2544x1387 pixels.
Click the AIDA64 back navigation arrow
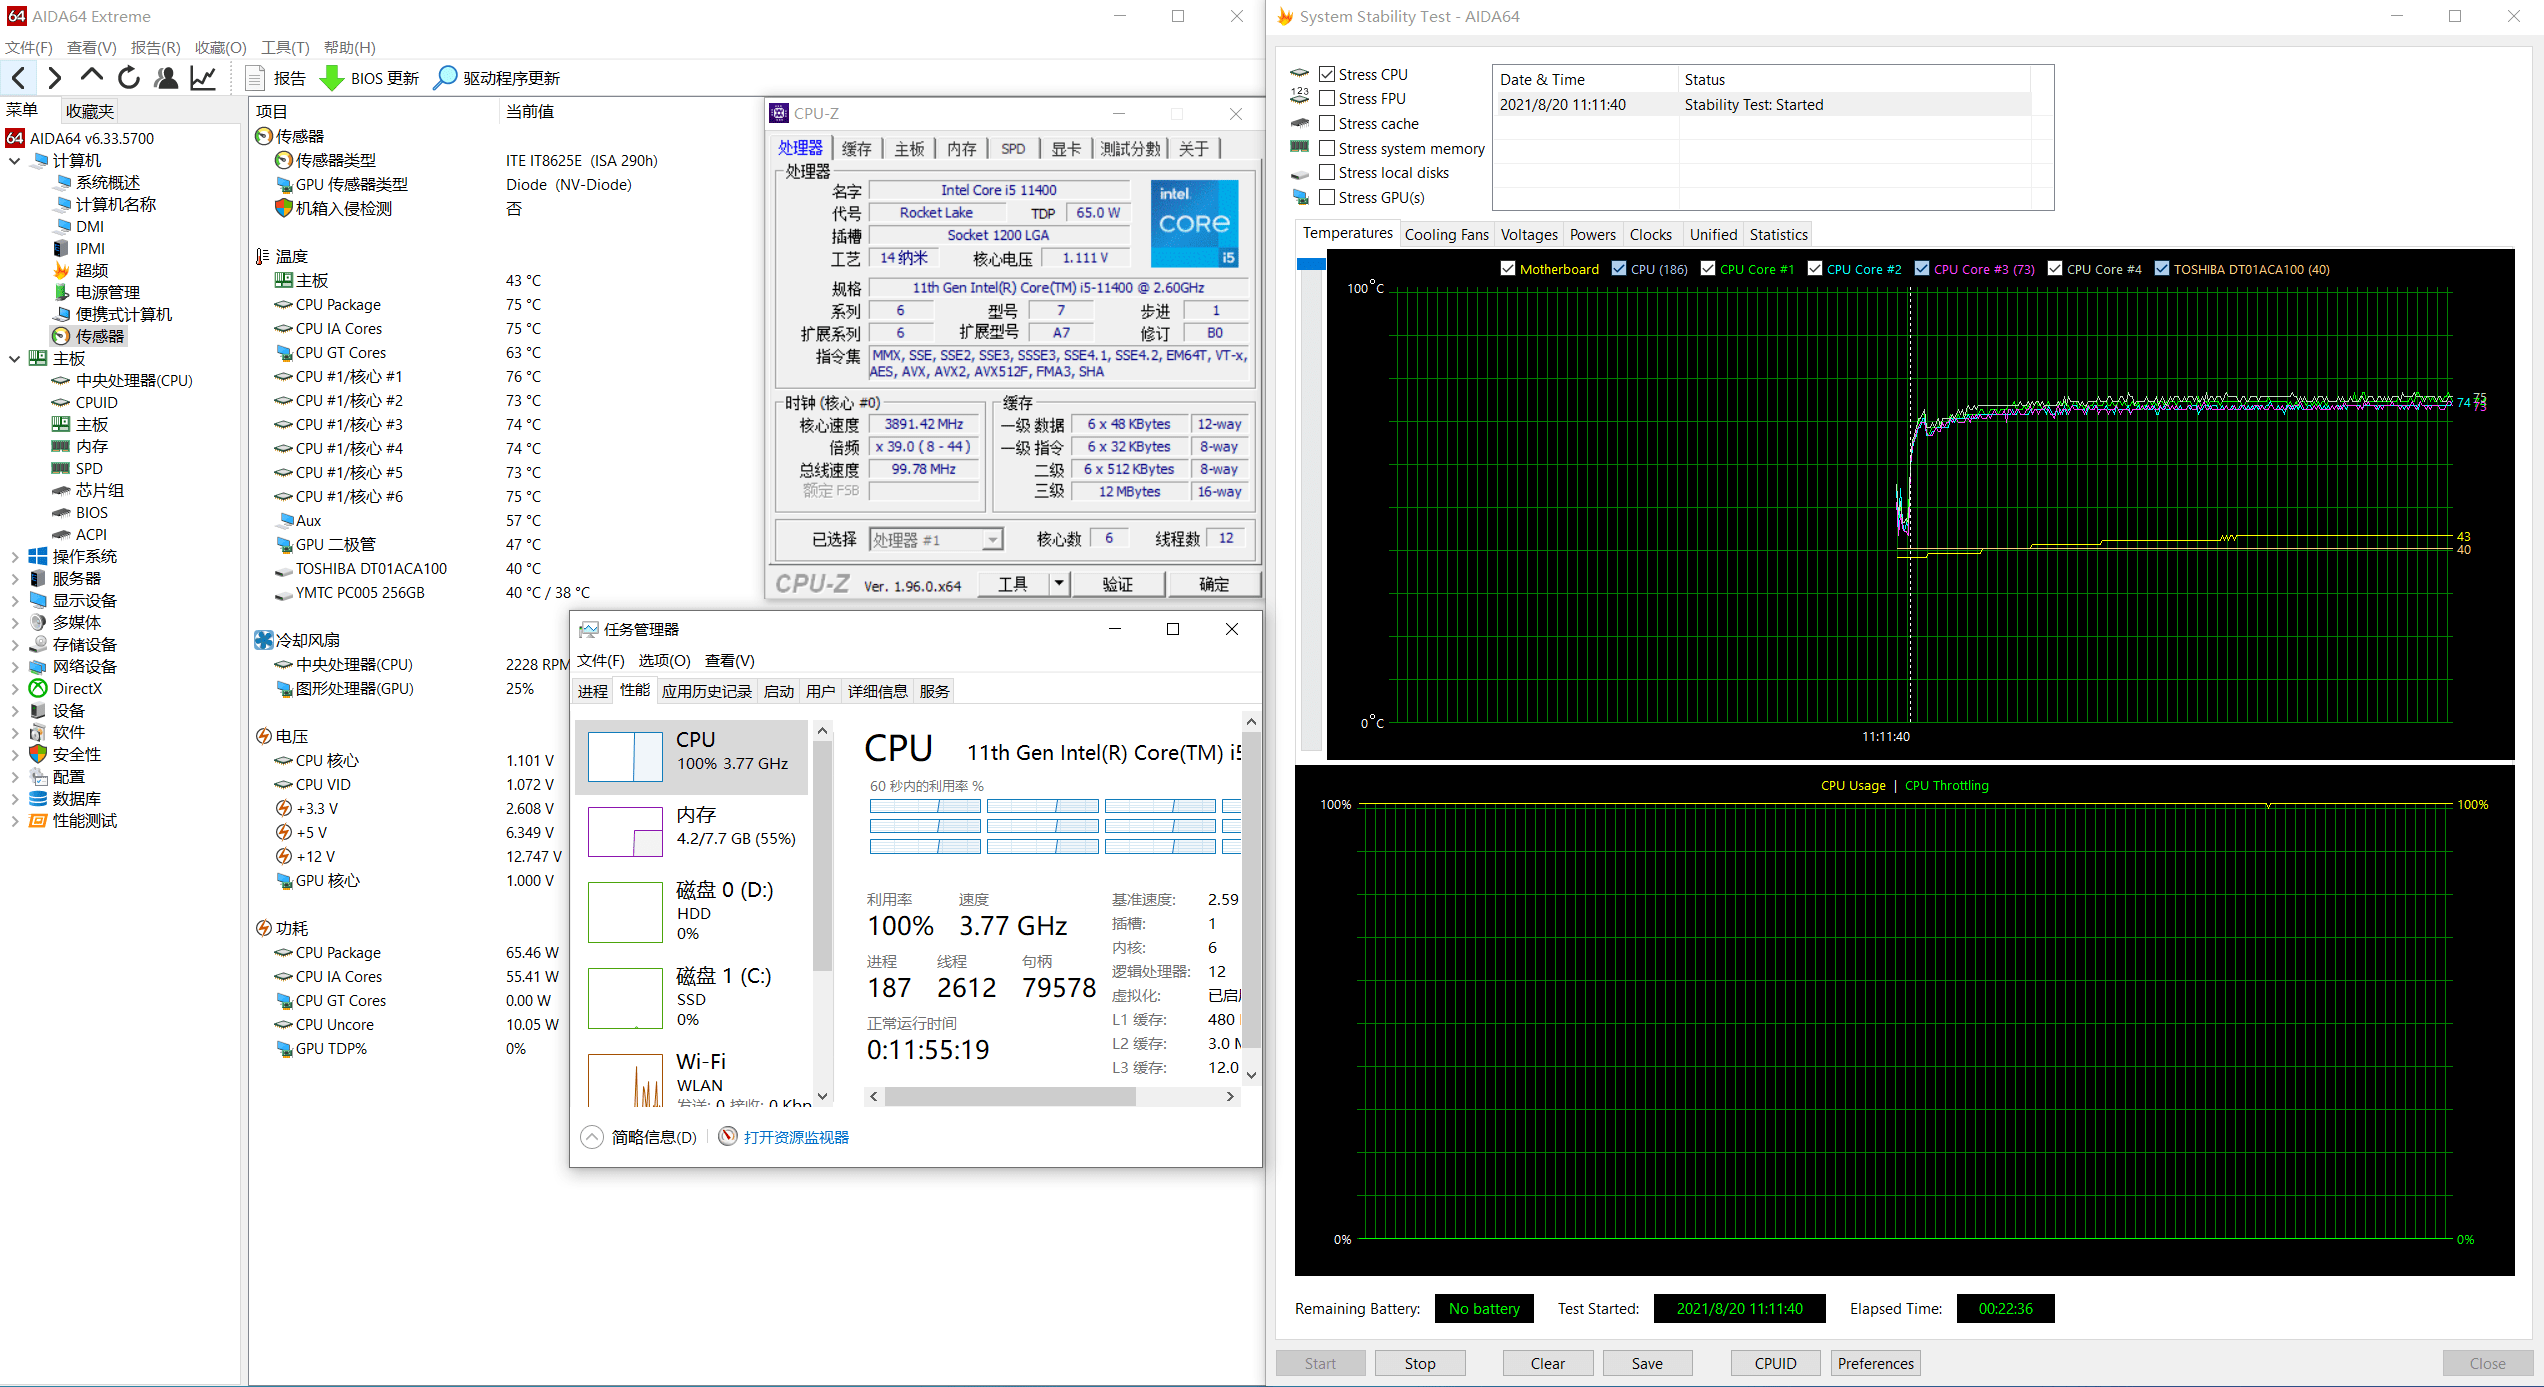[19, 78]
